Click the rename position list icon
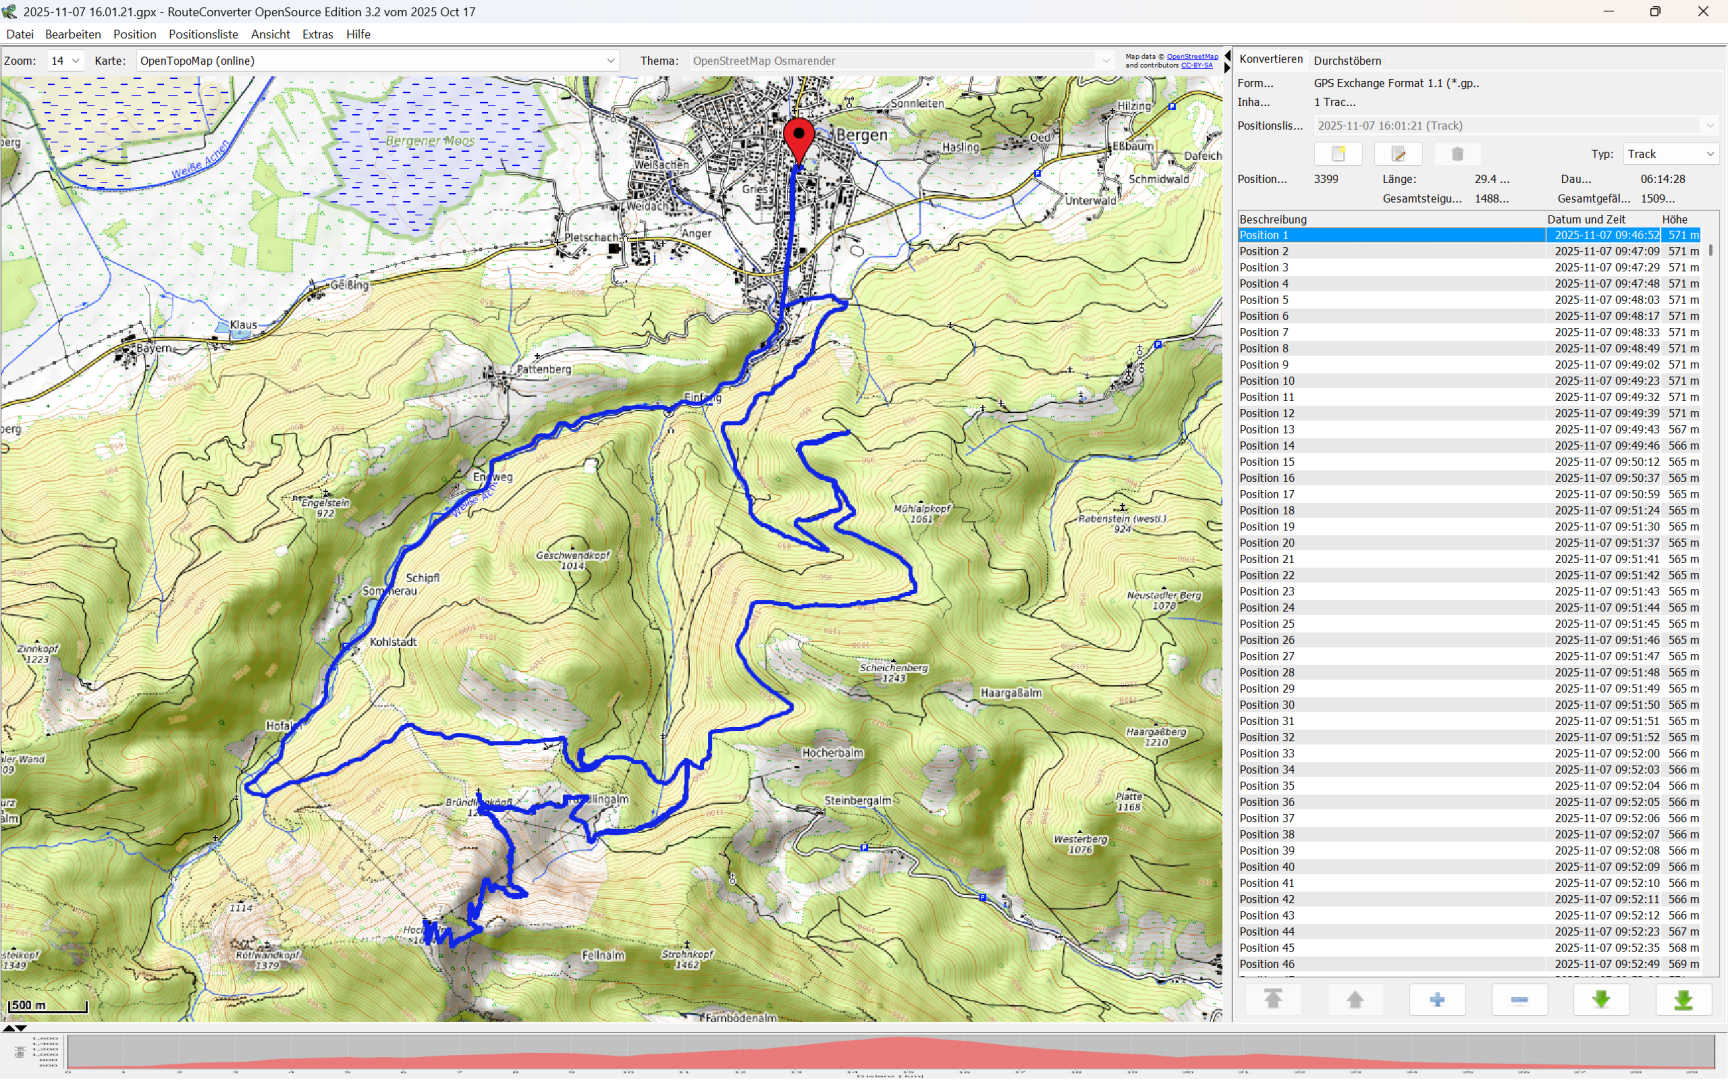 tap(1398, 154)
